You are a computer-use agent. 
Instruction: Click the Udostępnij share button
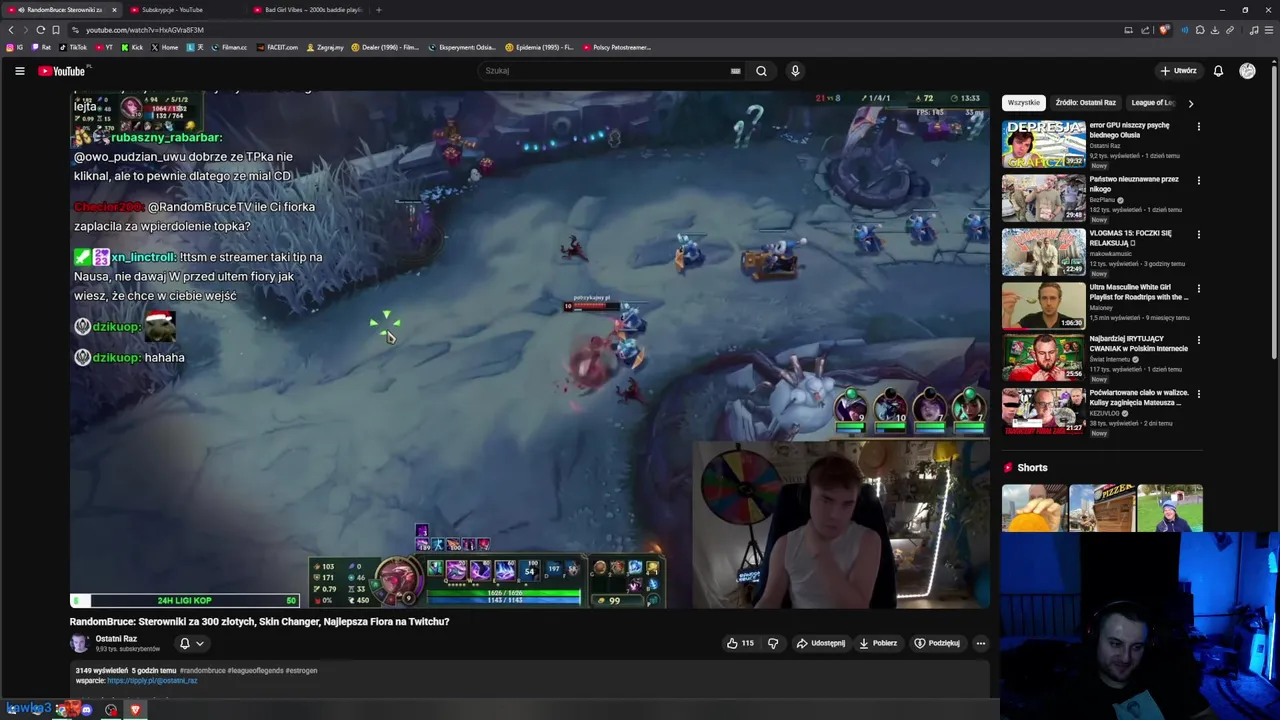[821, 643]
